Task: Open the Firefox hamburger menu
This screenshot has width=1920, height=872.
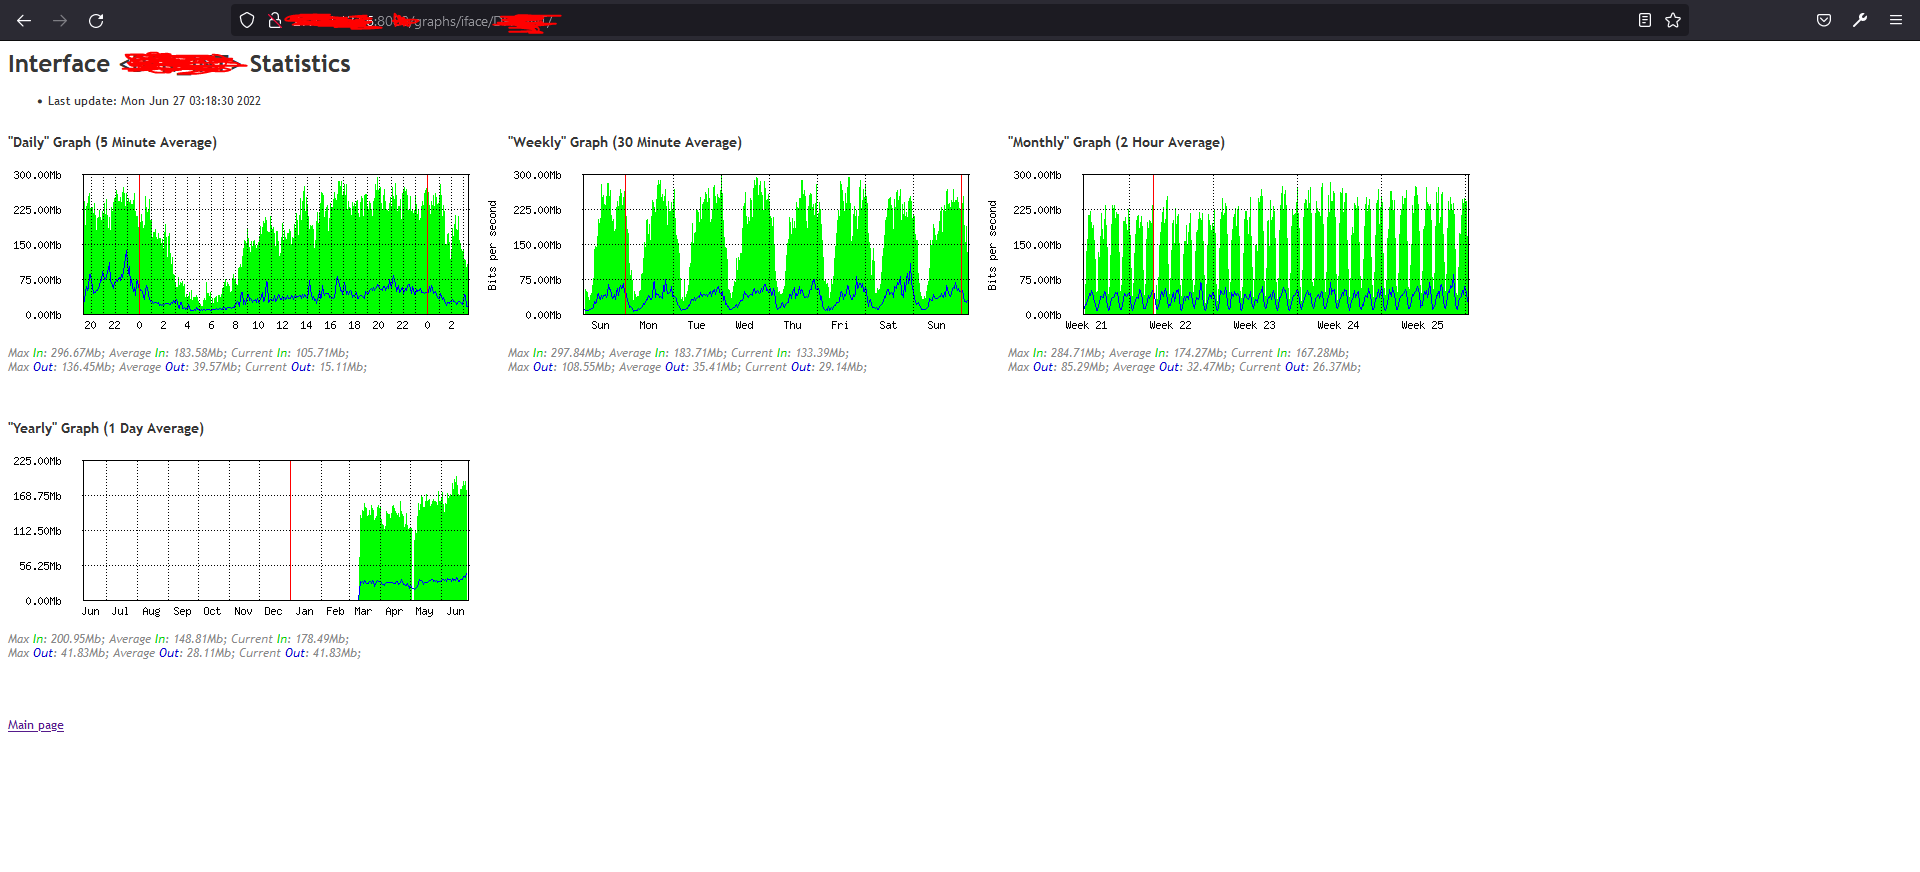Action: click(x=1896, y=20)
